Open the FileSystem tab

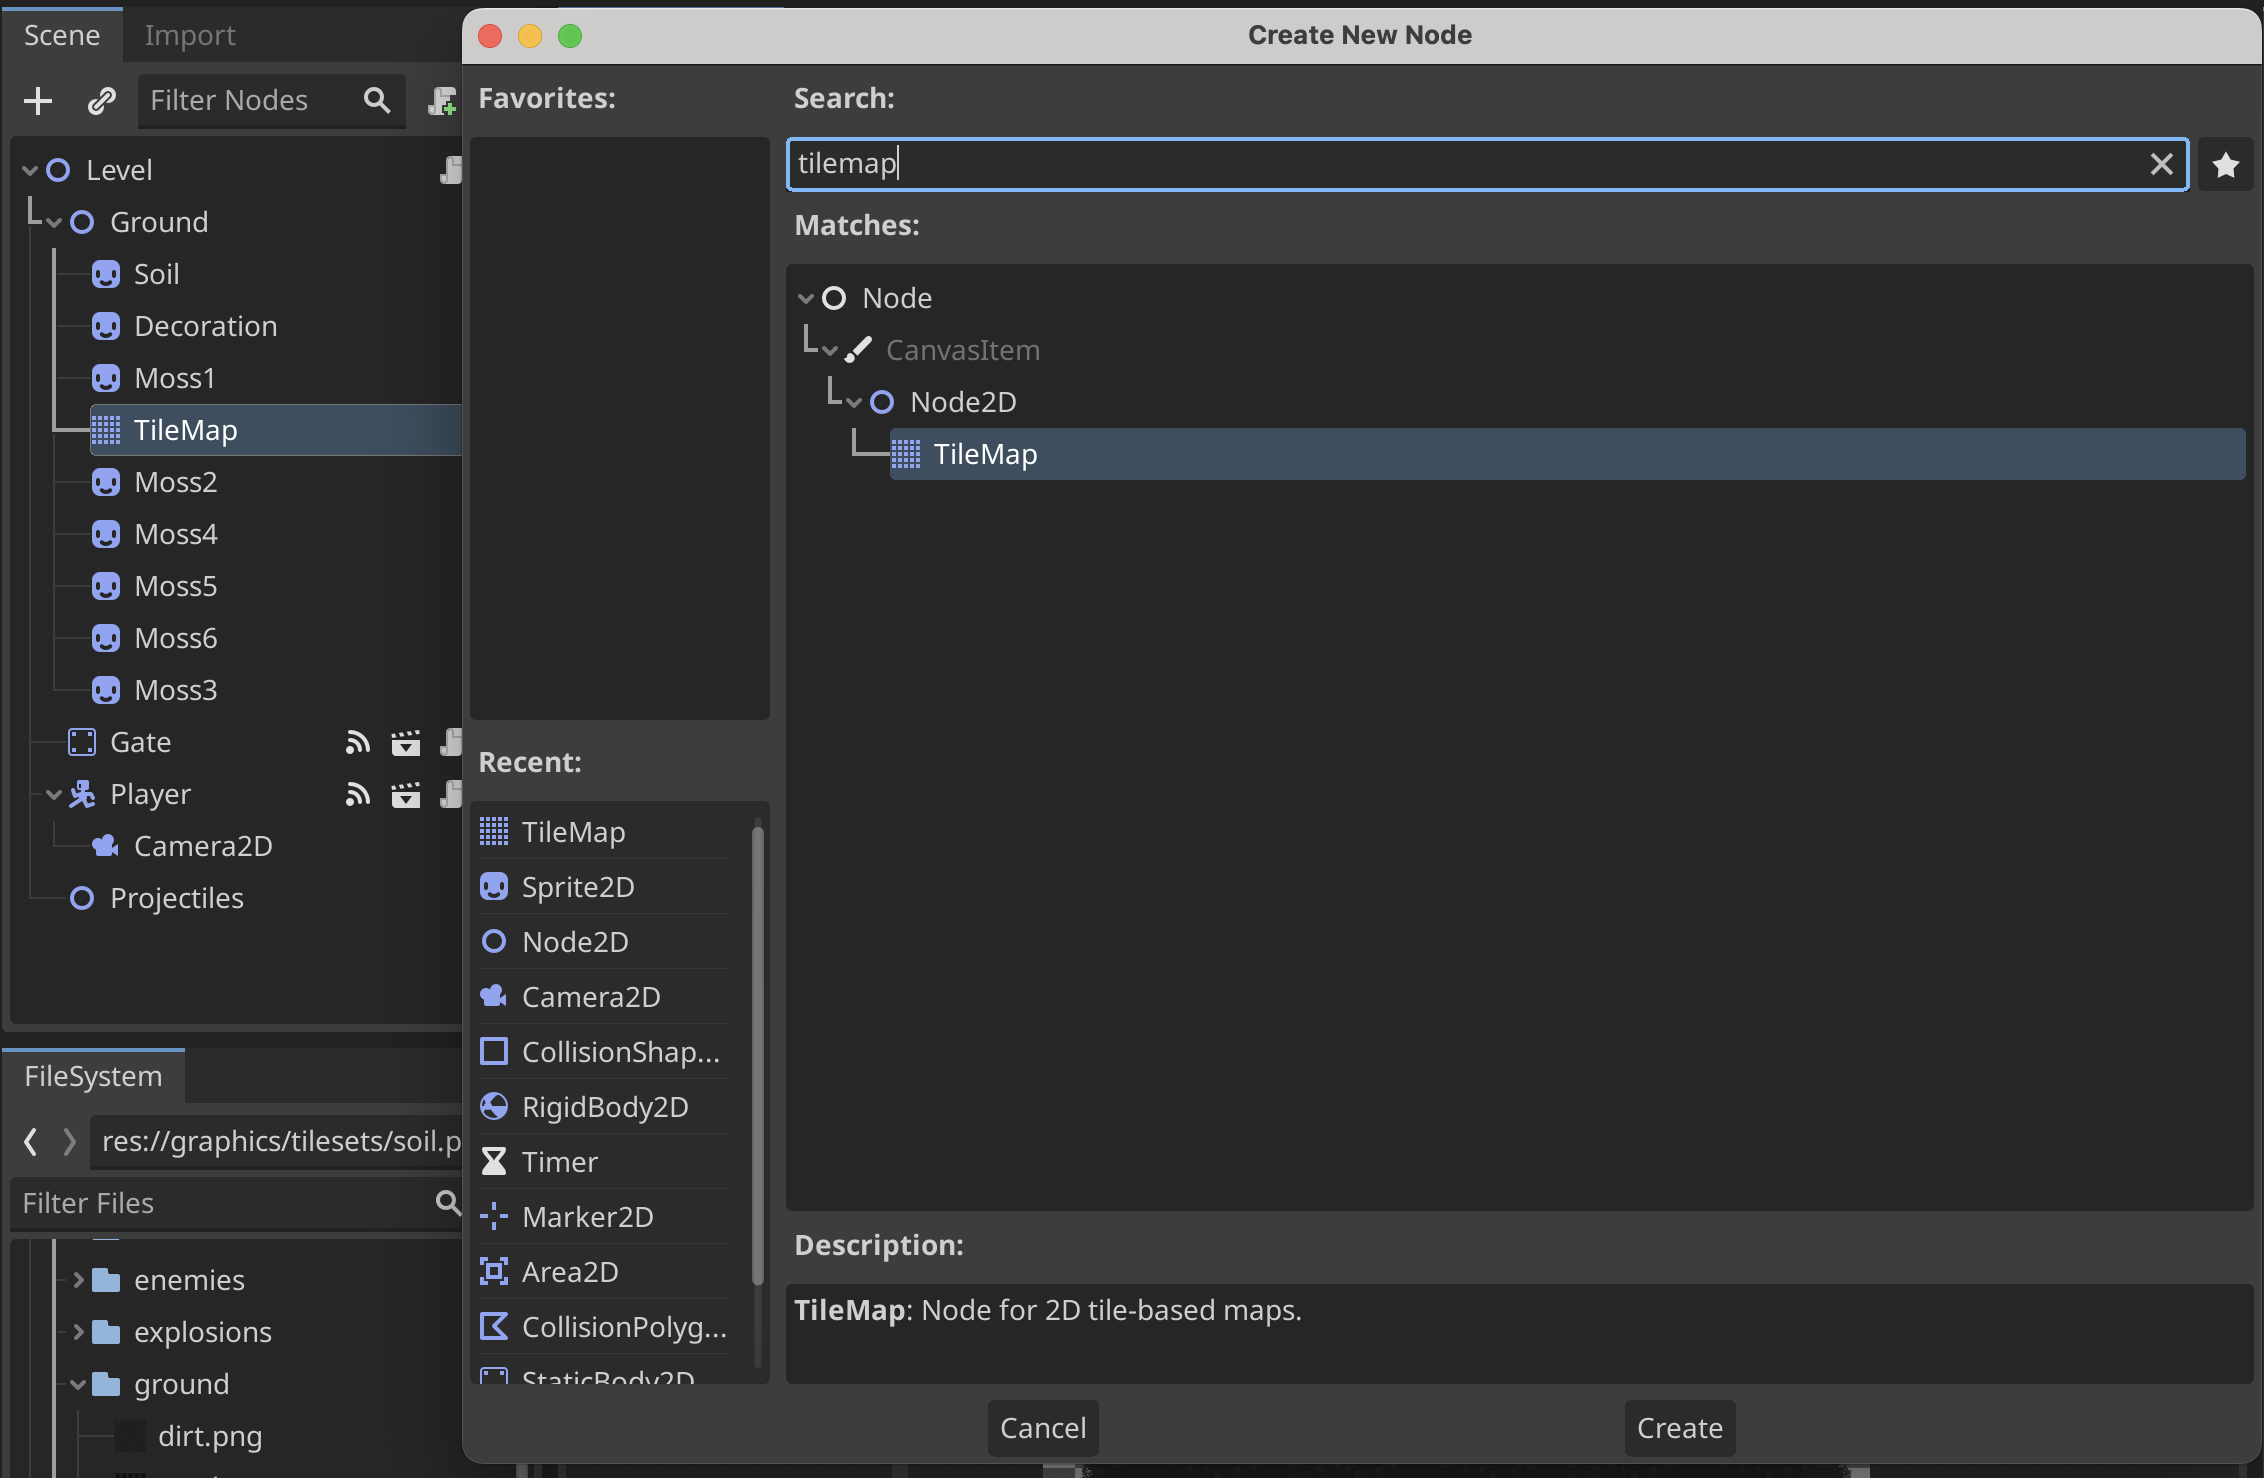pos(93,1076)
